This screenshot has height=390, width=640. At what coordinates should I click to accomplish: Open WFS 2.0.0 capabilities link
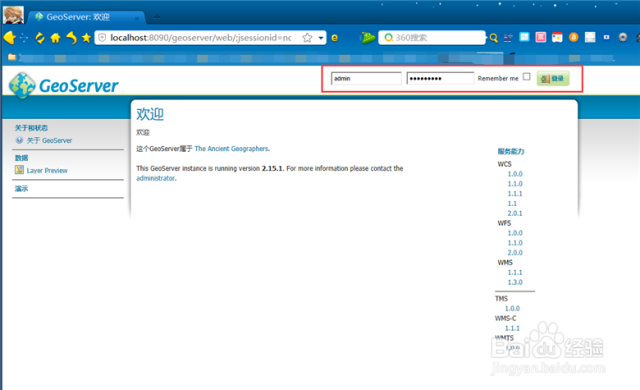click(x=515, y=253)
